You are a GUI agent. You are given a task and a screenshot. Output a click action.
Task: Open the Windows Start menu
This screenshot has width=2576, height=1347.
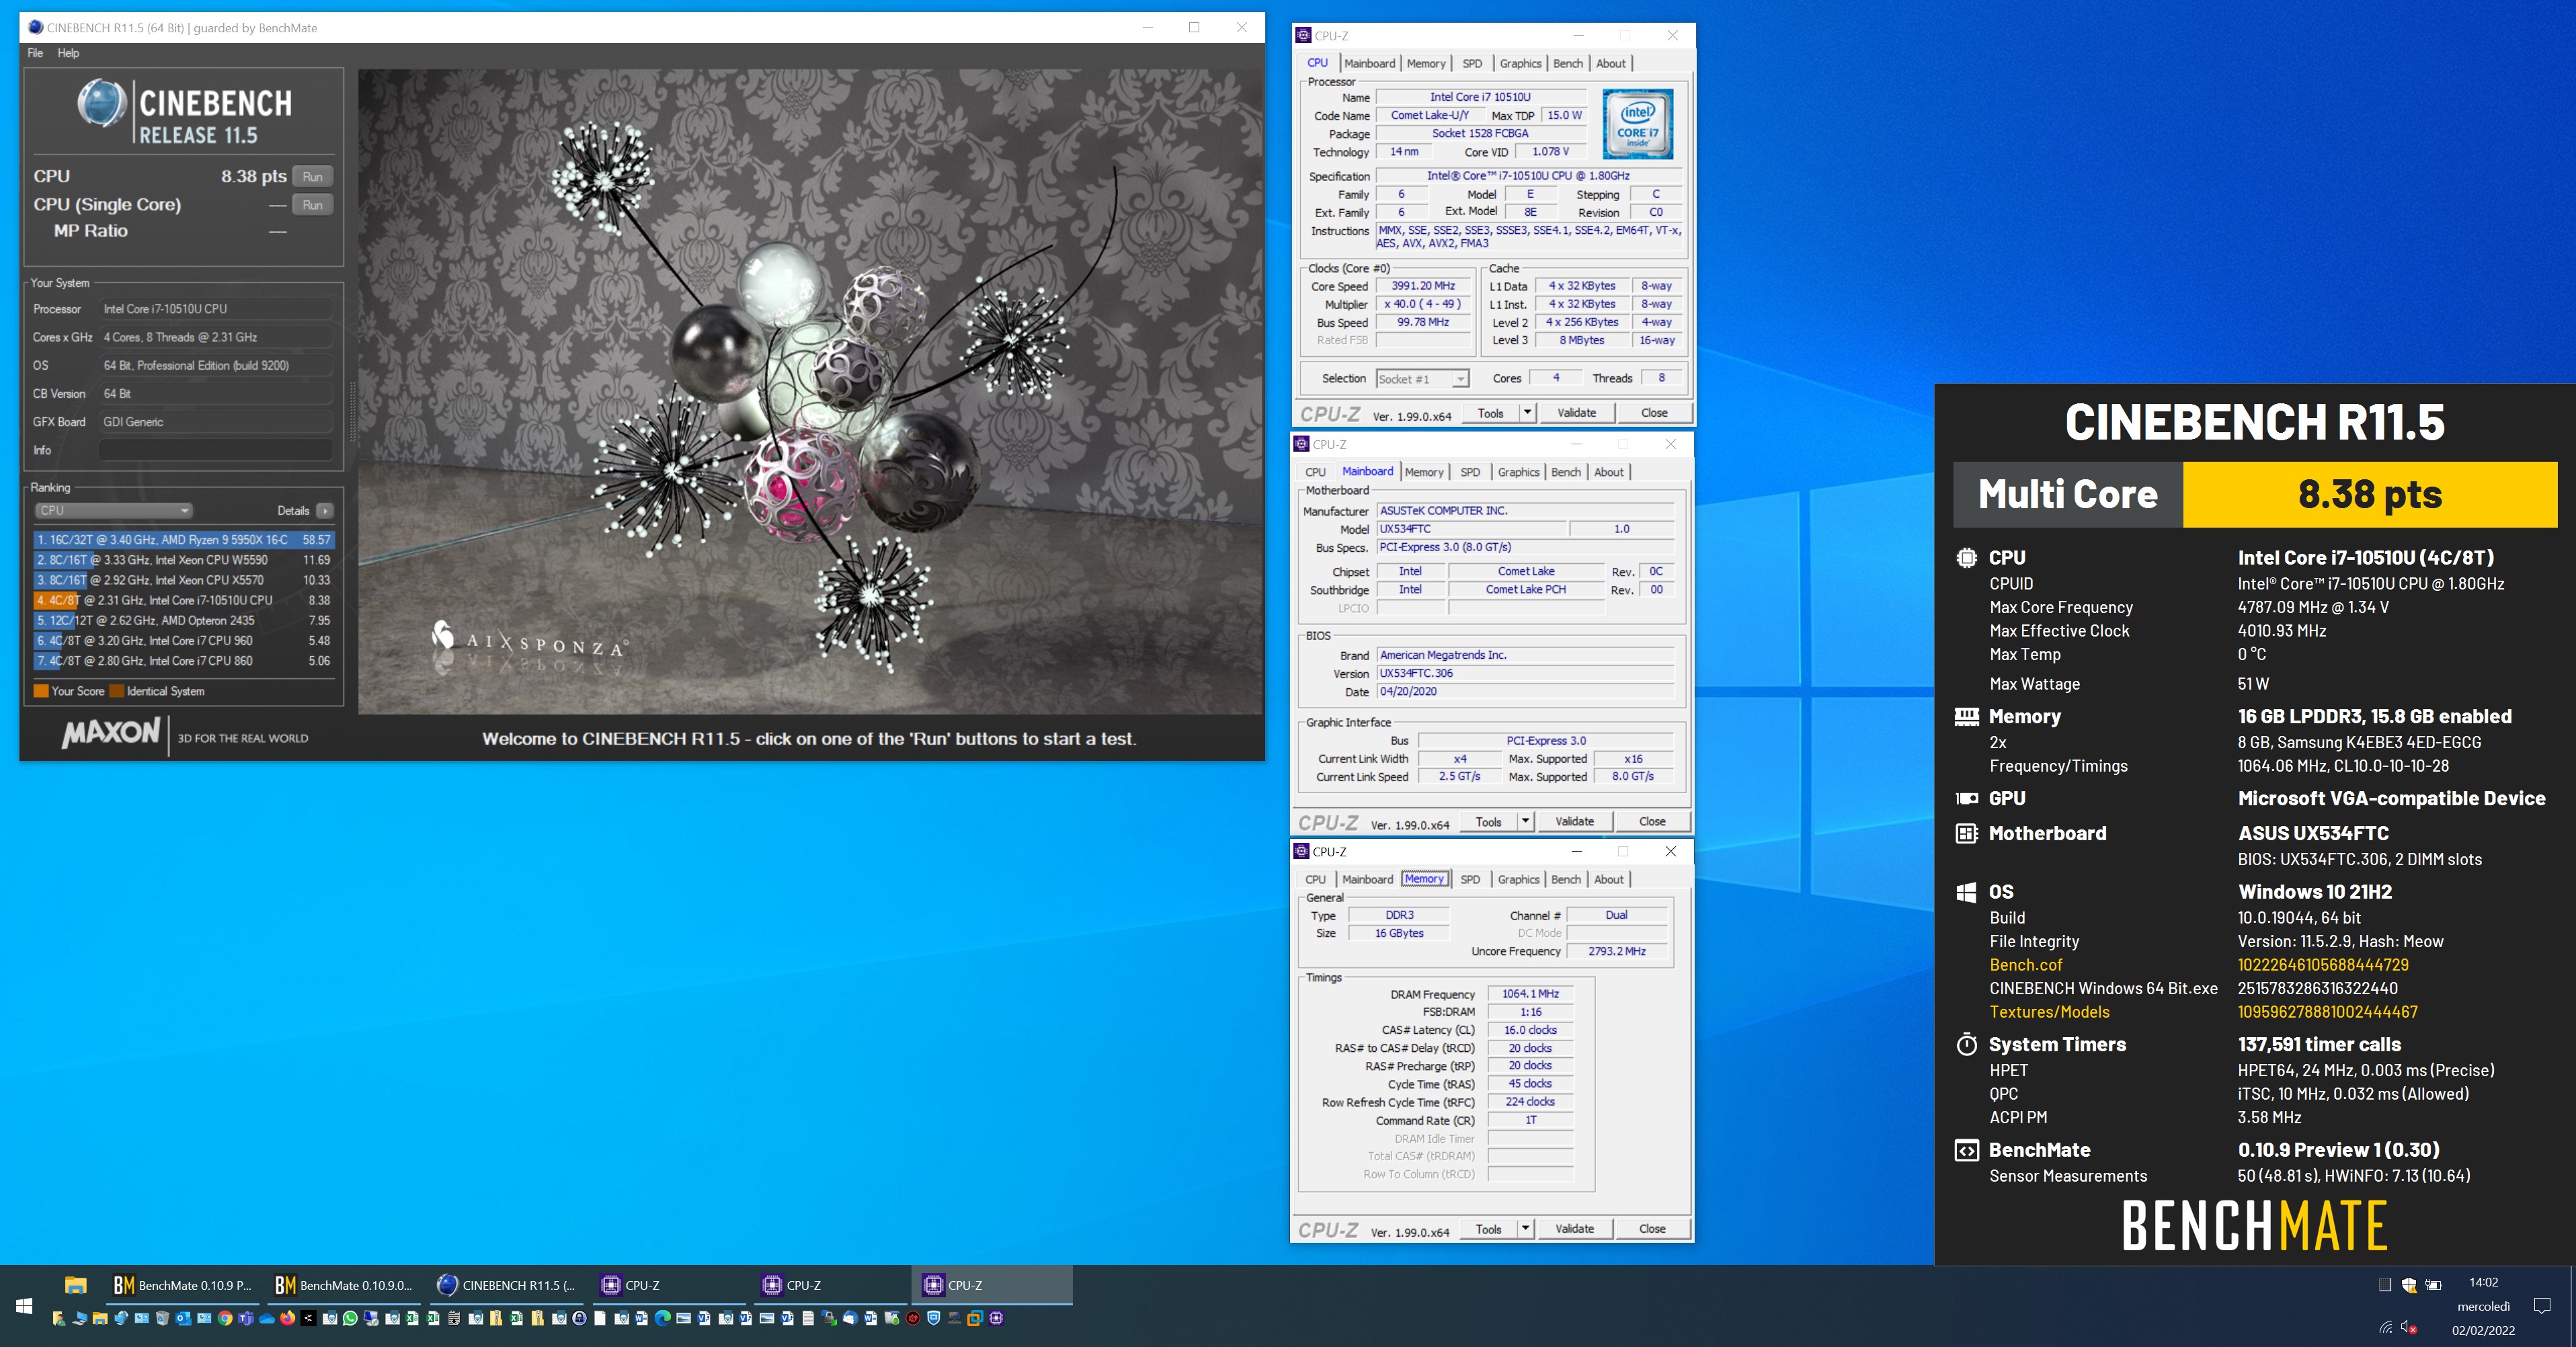click(24, 1306)
